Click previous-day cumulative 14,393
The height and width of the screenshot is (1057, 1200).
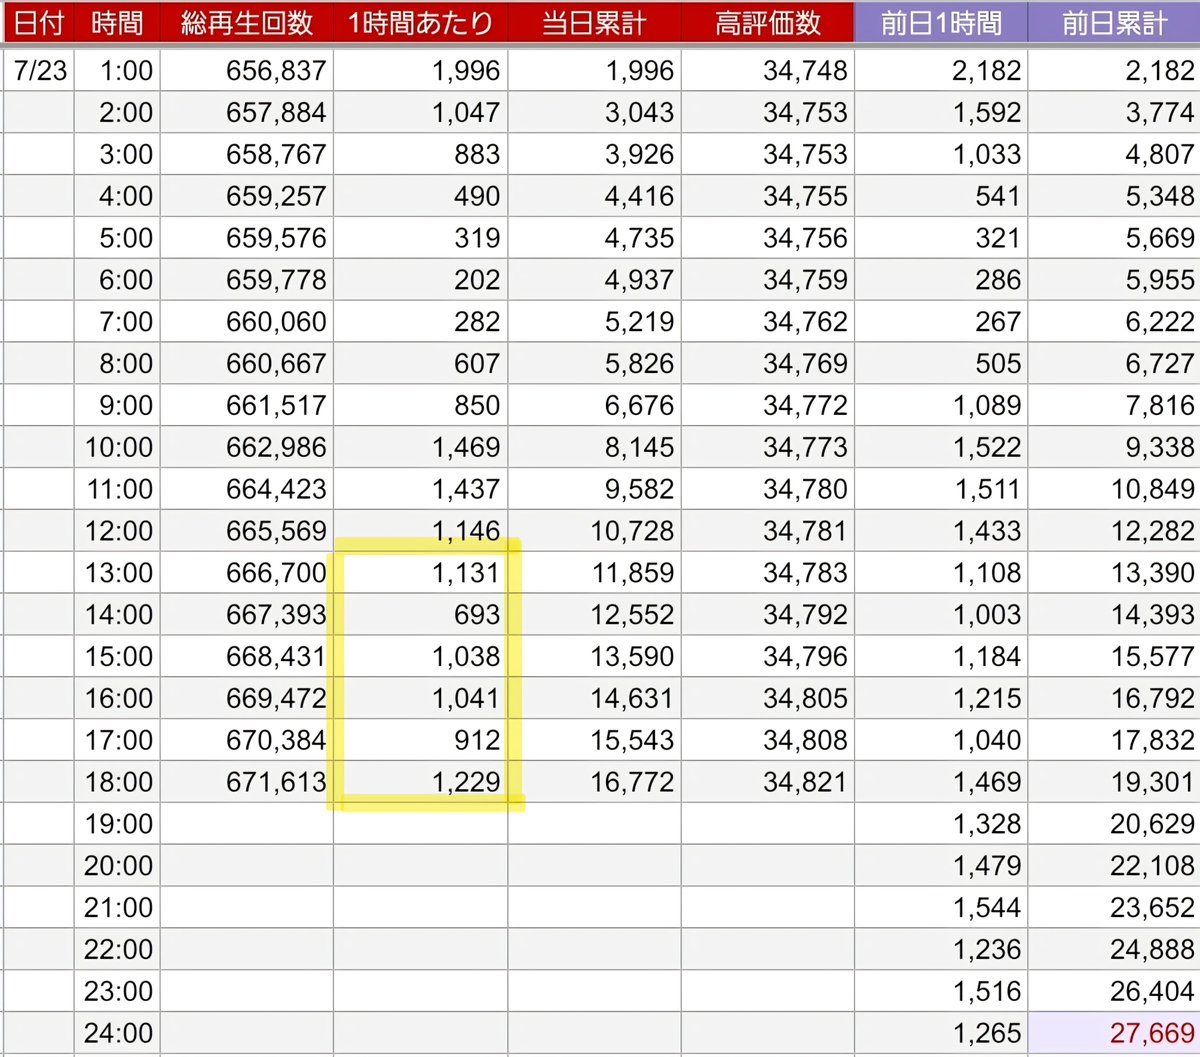(1114, 614)
